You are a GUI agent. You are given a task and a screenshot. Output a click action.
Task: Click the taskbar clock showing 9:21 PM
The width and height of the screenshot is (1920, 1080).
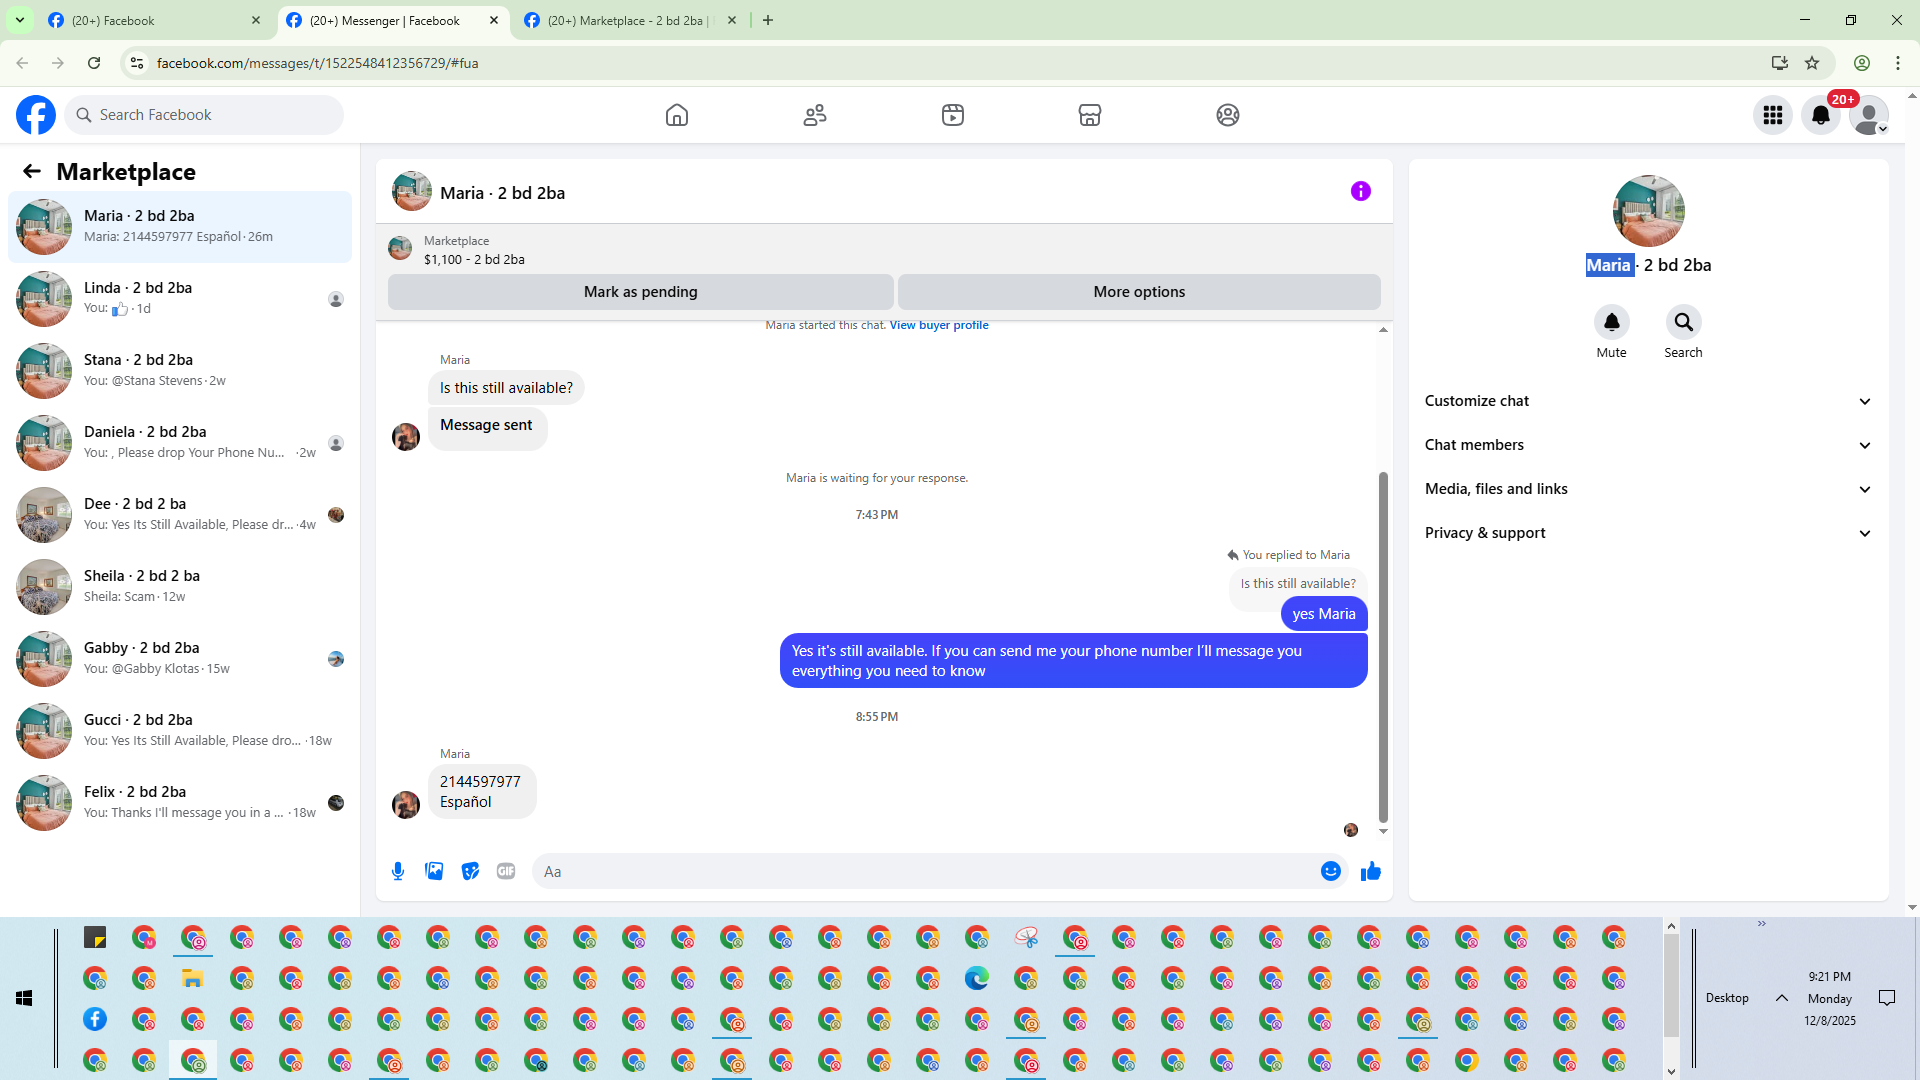1830,977
